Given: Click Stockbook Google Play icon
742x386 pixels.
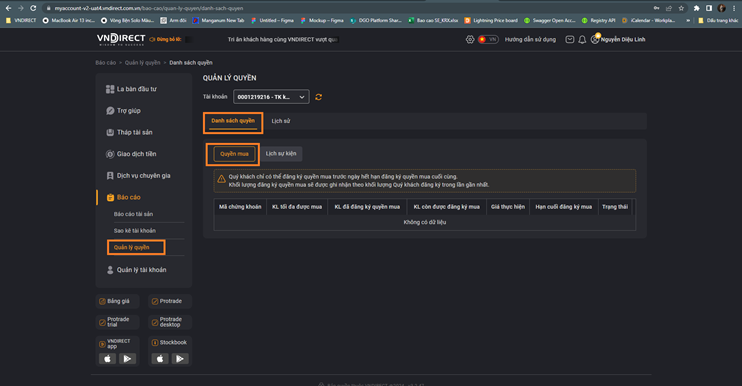Looking at the screenshot, I should pos(180,359).
